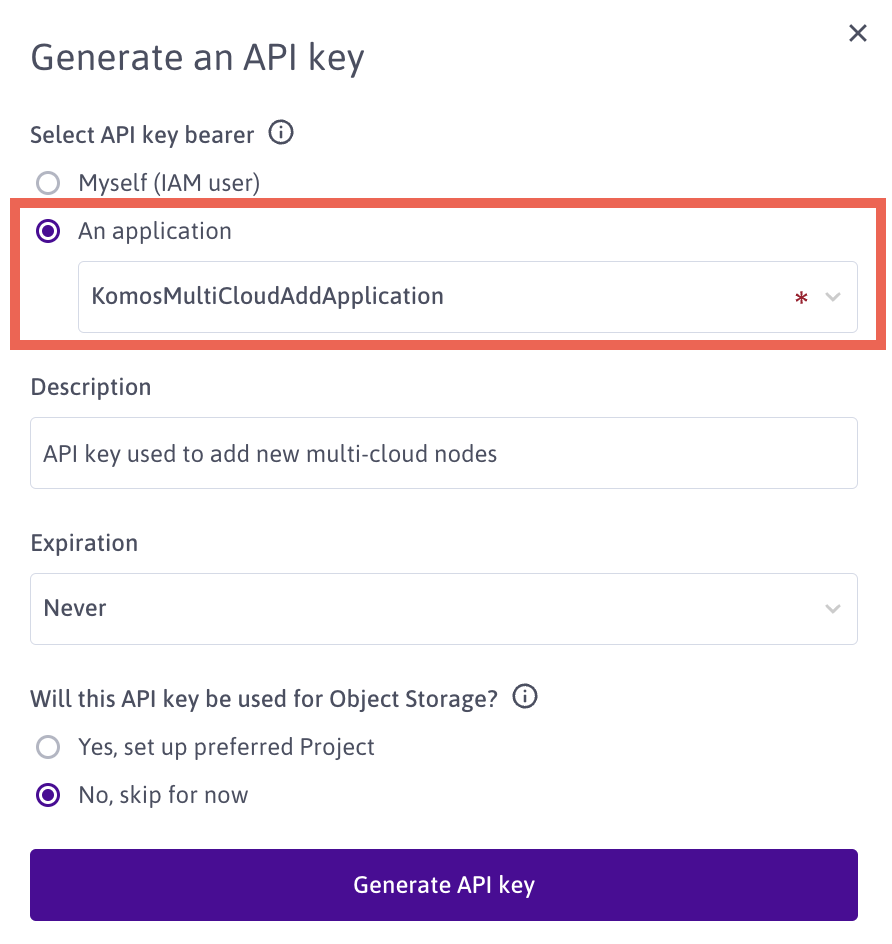Choose No, skip for now option
This screenshot has width=892, height=944.
tap(47, 795)
